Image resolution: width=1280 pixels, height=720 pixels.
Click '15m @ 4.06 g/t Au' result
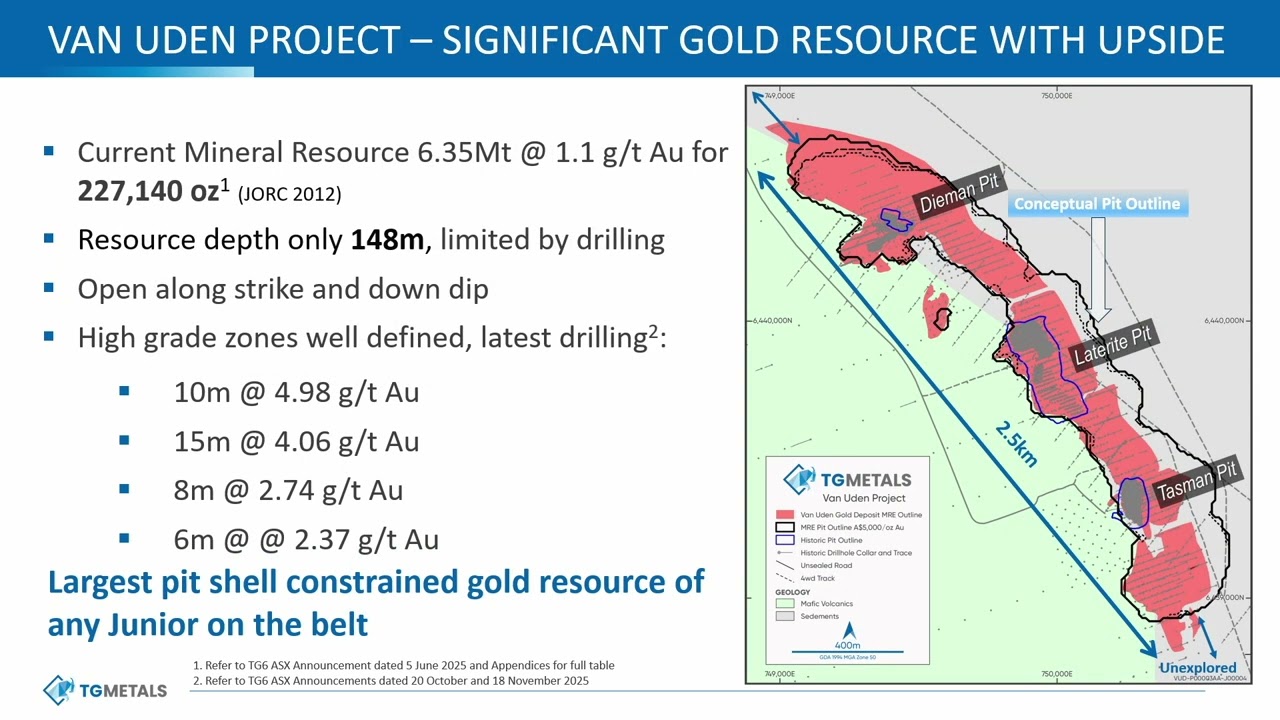pos(296,441)
